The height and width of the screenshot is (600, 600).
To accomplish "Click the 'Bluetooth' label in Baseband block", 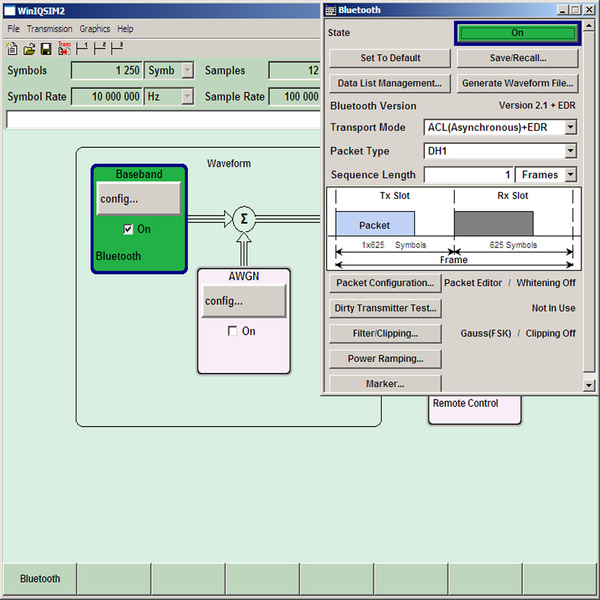I will tap(118, 256).
